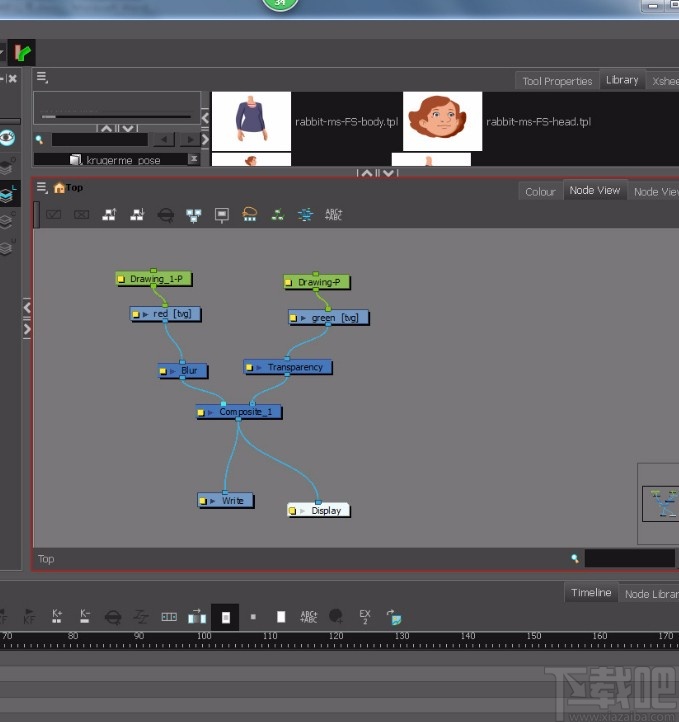Click the display monitor icon in Node View toolbar

[x=222, y=215]
